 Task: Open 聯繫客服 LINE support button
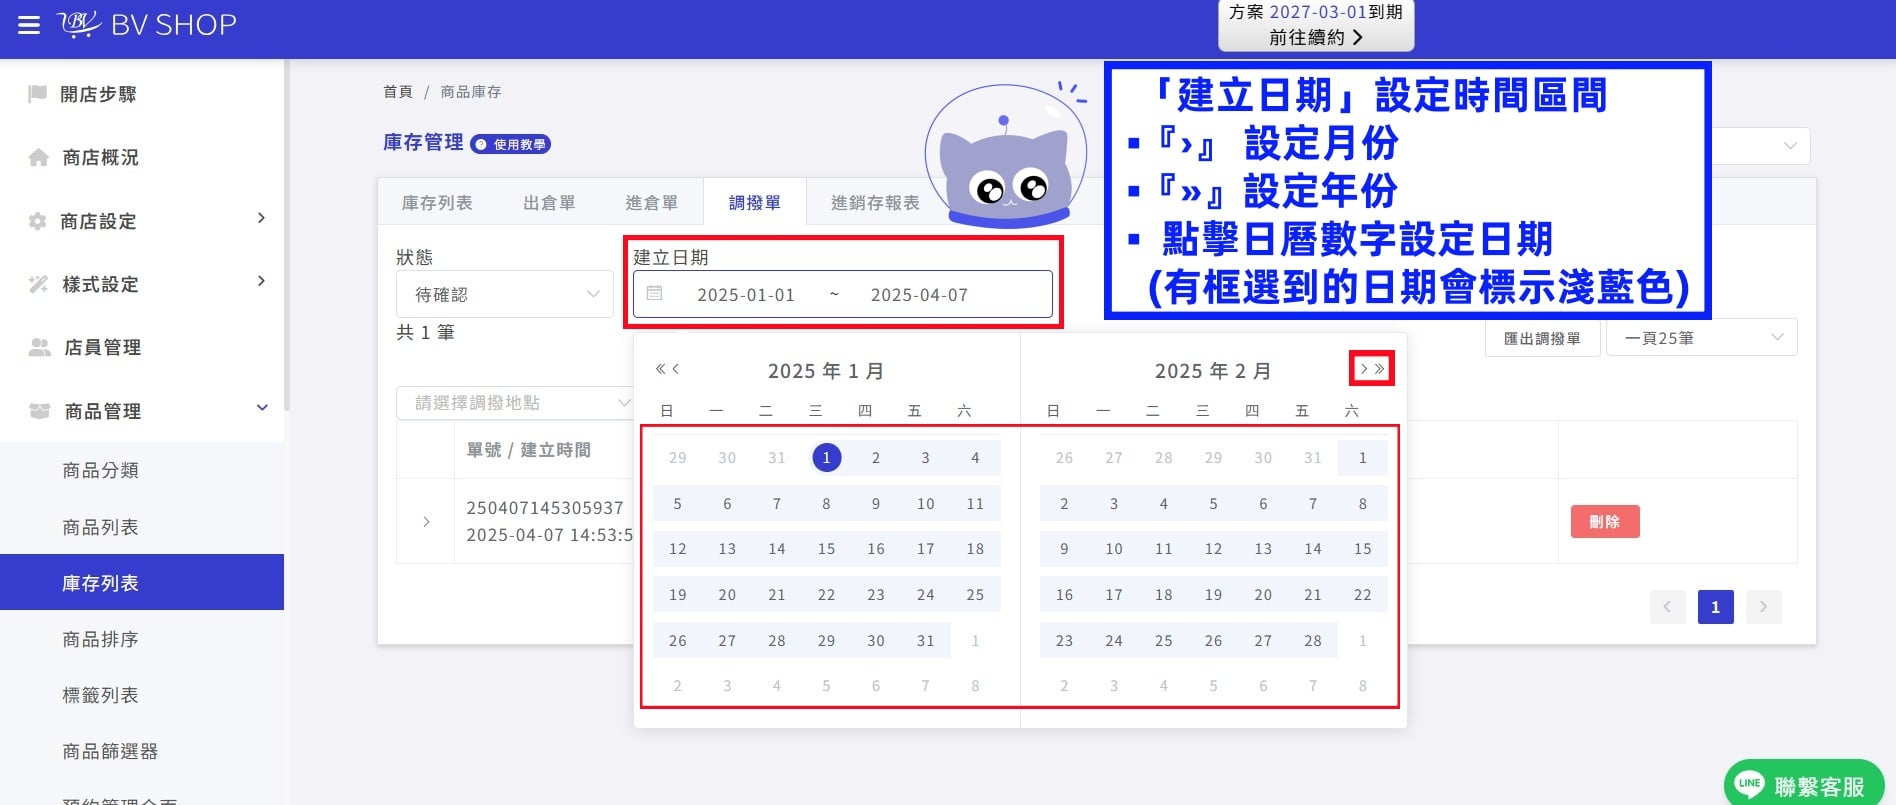[1804, 786]
